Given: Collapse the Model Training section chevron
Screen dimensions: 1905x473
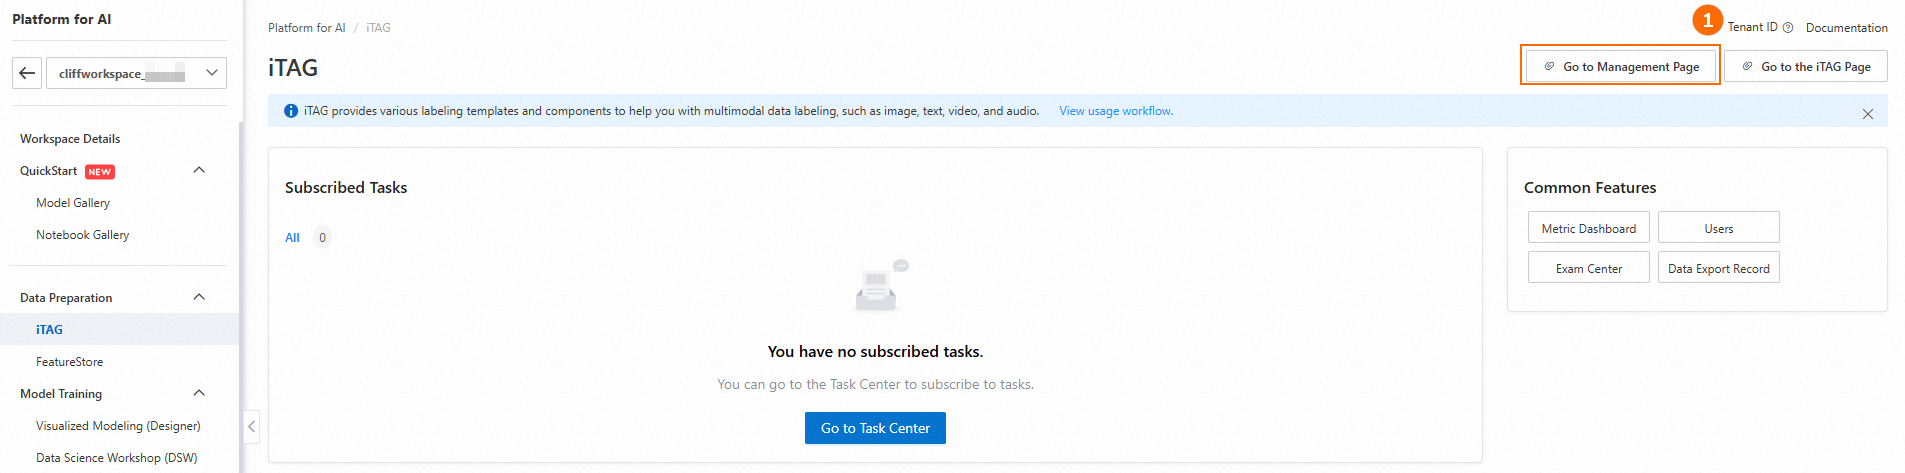Looking at the screenshot, I should [x=199, y=393].
